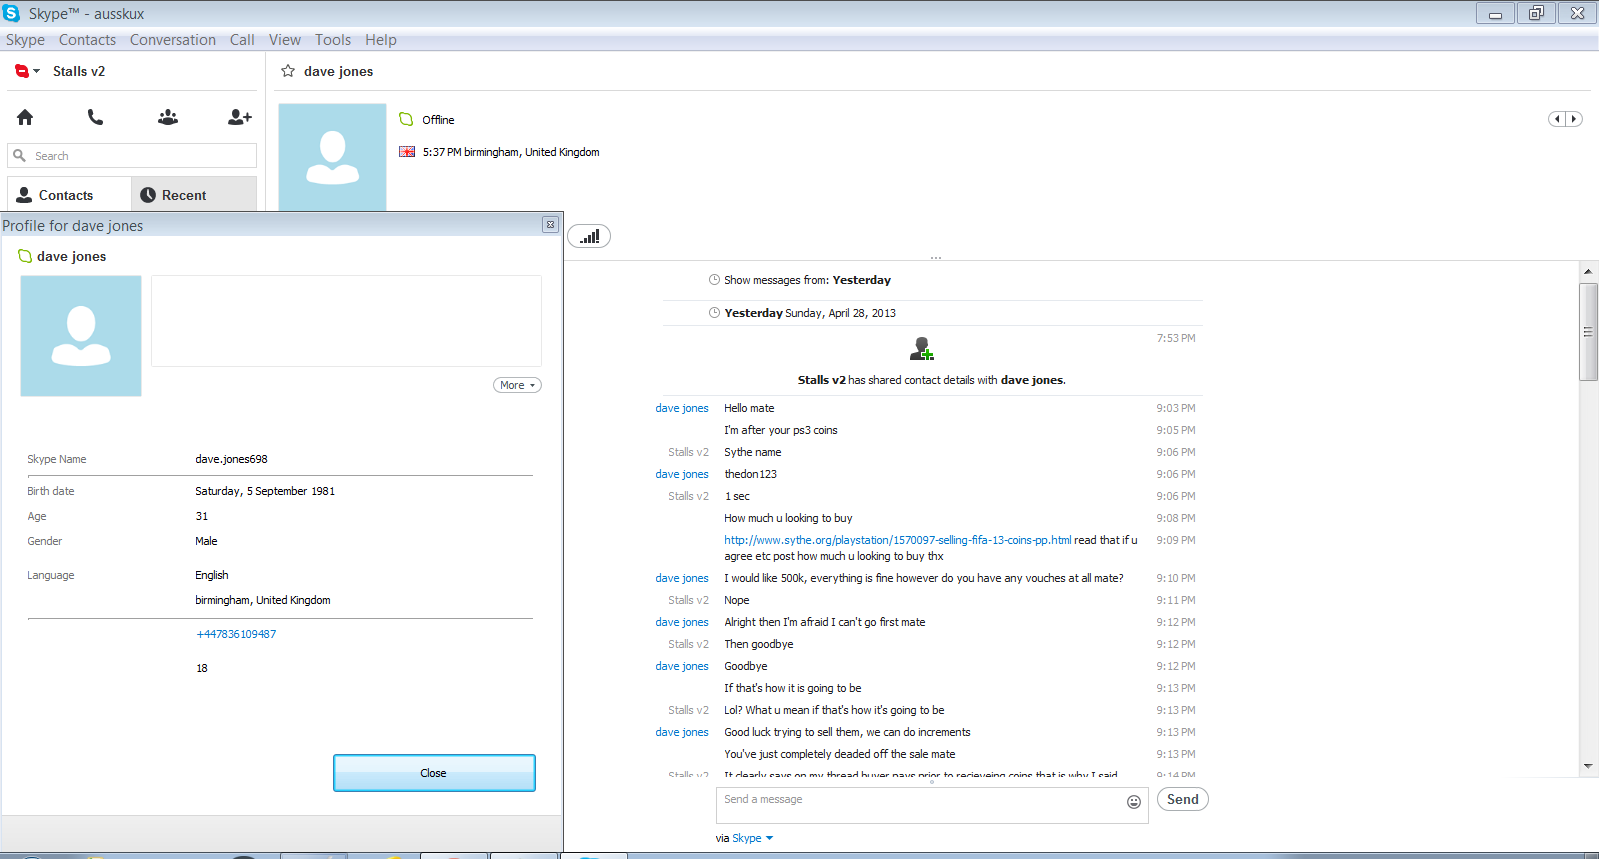This screenshot has width=1599, height=859.
Task: Click the chat scrollbar thumb
Action: click(1588, 332)
